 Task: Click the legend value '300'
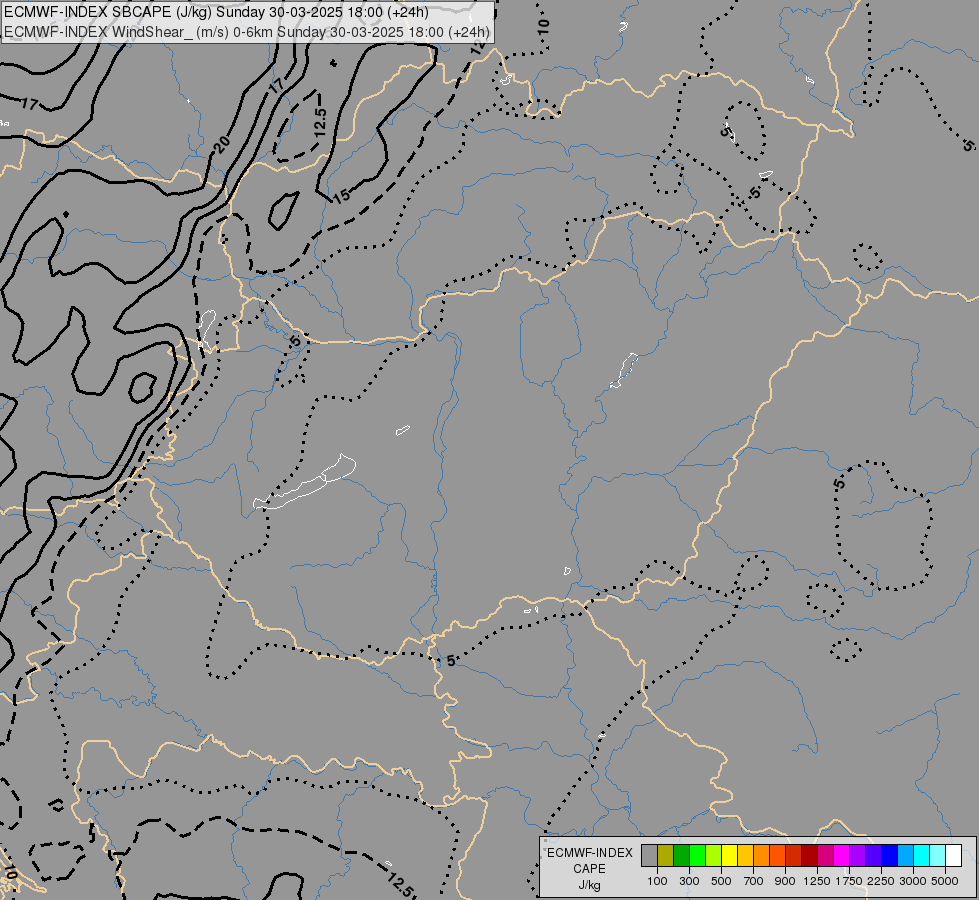(x=689, y=881)
